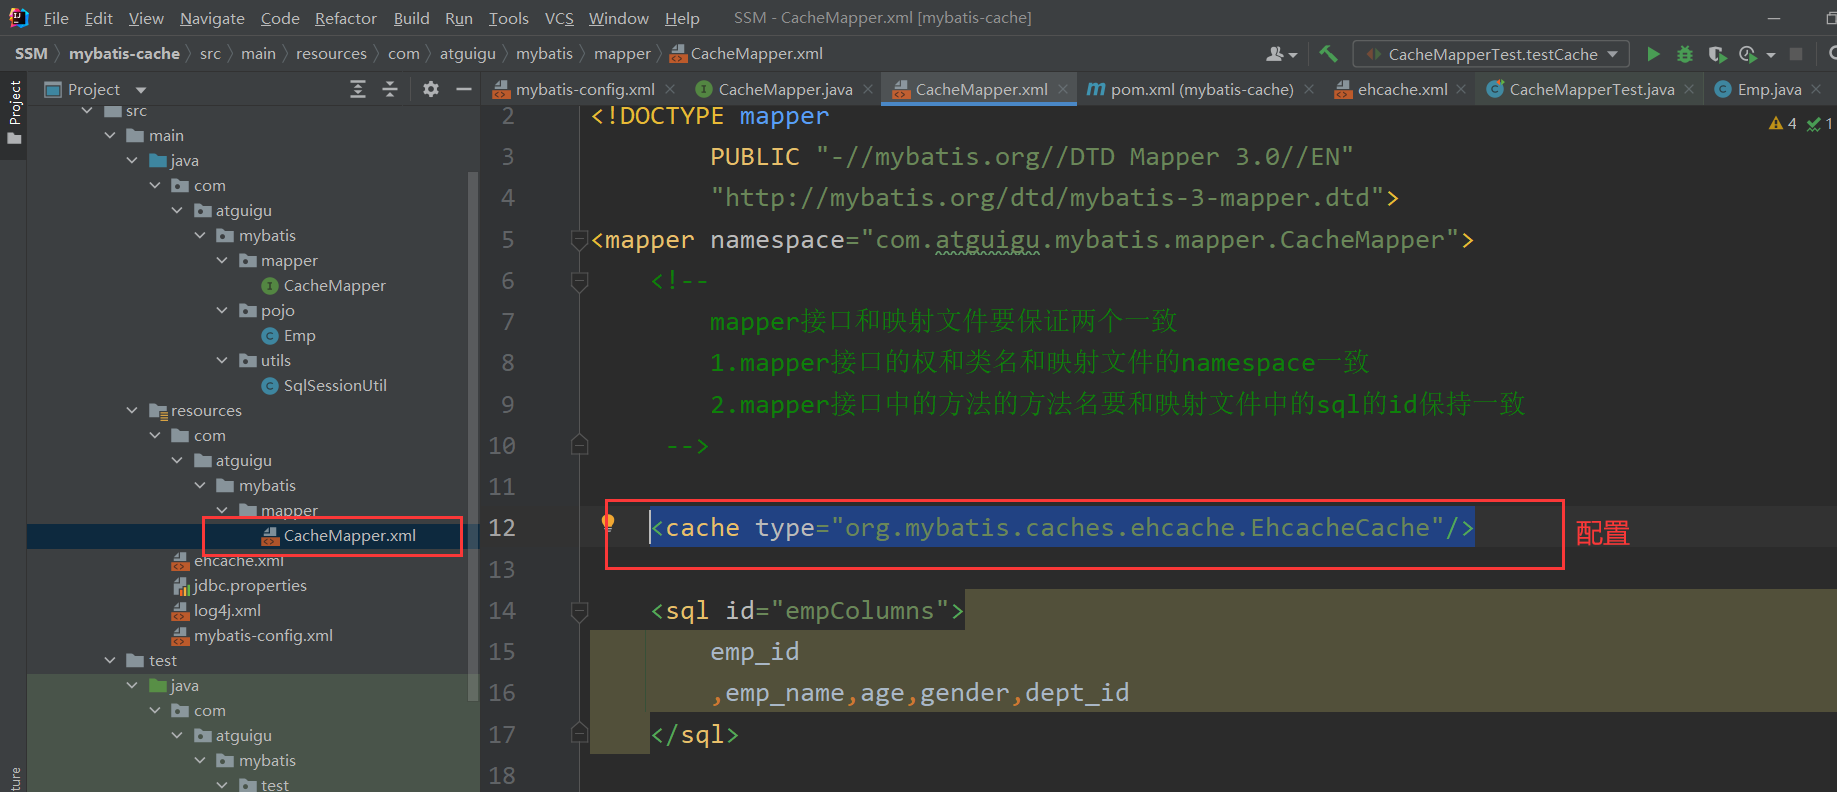This screenshot has height=792, width=1837.
Task: Stop the running process
Action: [1796, 54]
